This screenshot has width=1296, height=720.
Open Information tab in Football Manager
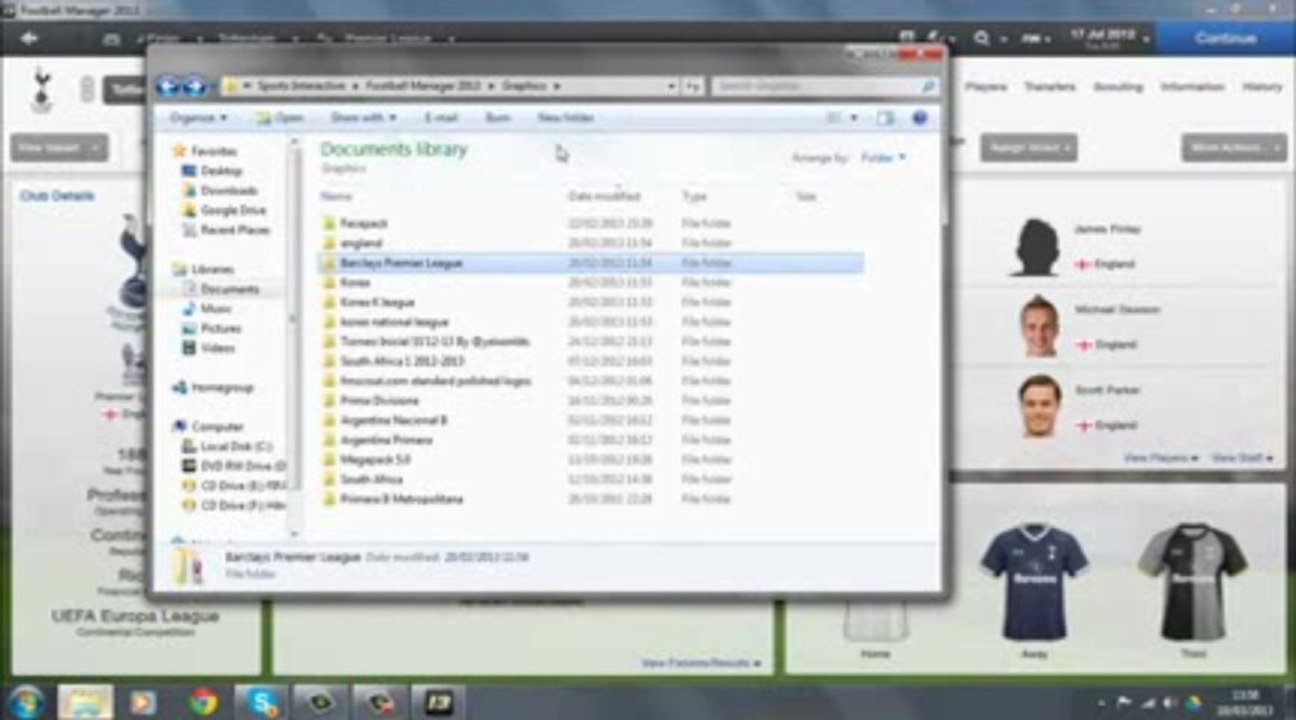[x=1192, y=87]
